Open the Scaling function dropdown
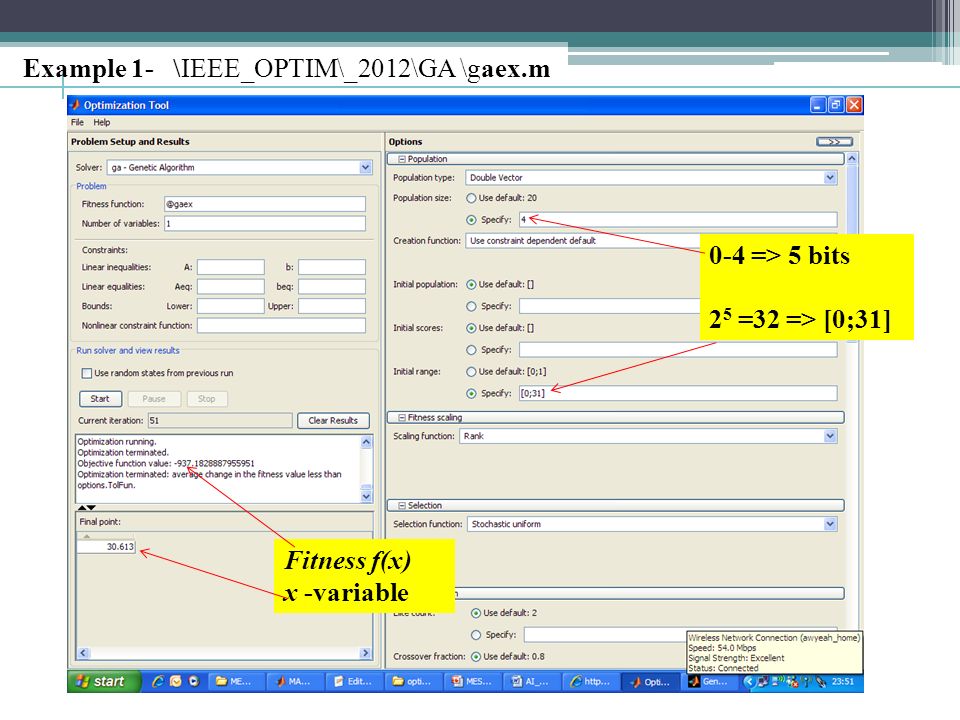Image resolution: width=960 pixels, height=720 pixels. click(830, 436)
